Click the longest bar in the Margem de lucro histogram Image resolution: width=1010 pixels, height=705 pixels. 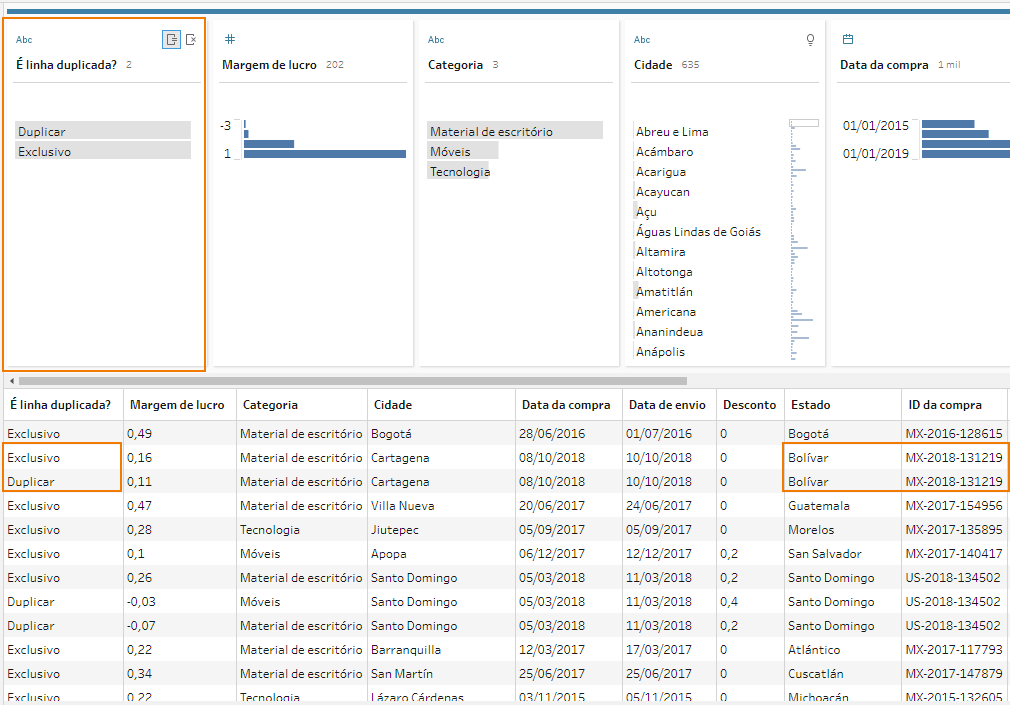(x=325, y=153)
